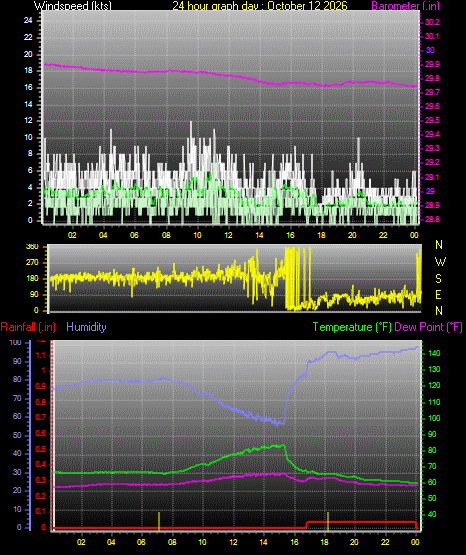Image resolution: width=466 pixels, height=555 pixels.
Task: Click the yellow vertical marker near hour 18
Action: click(328, 522)
